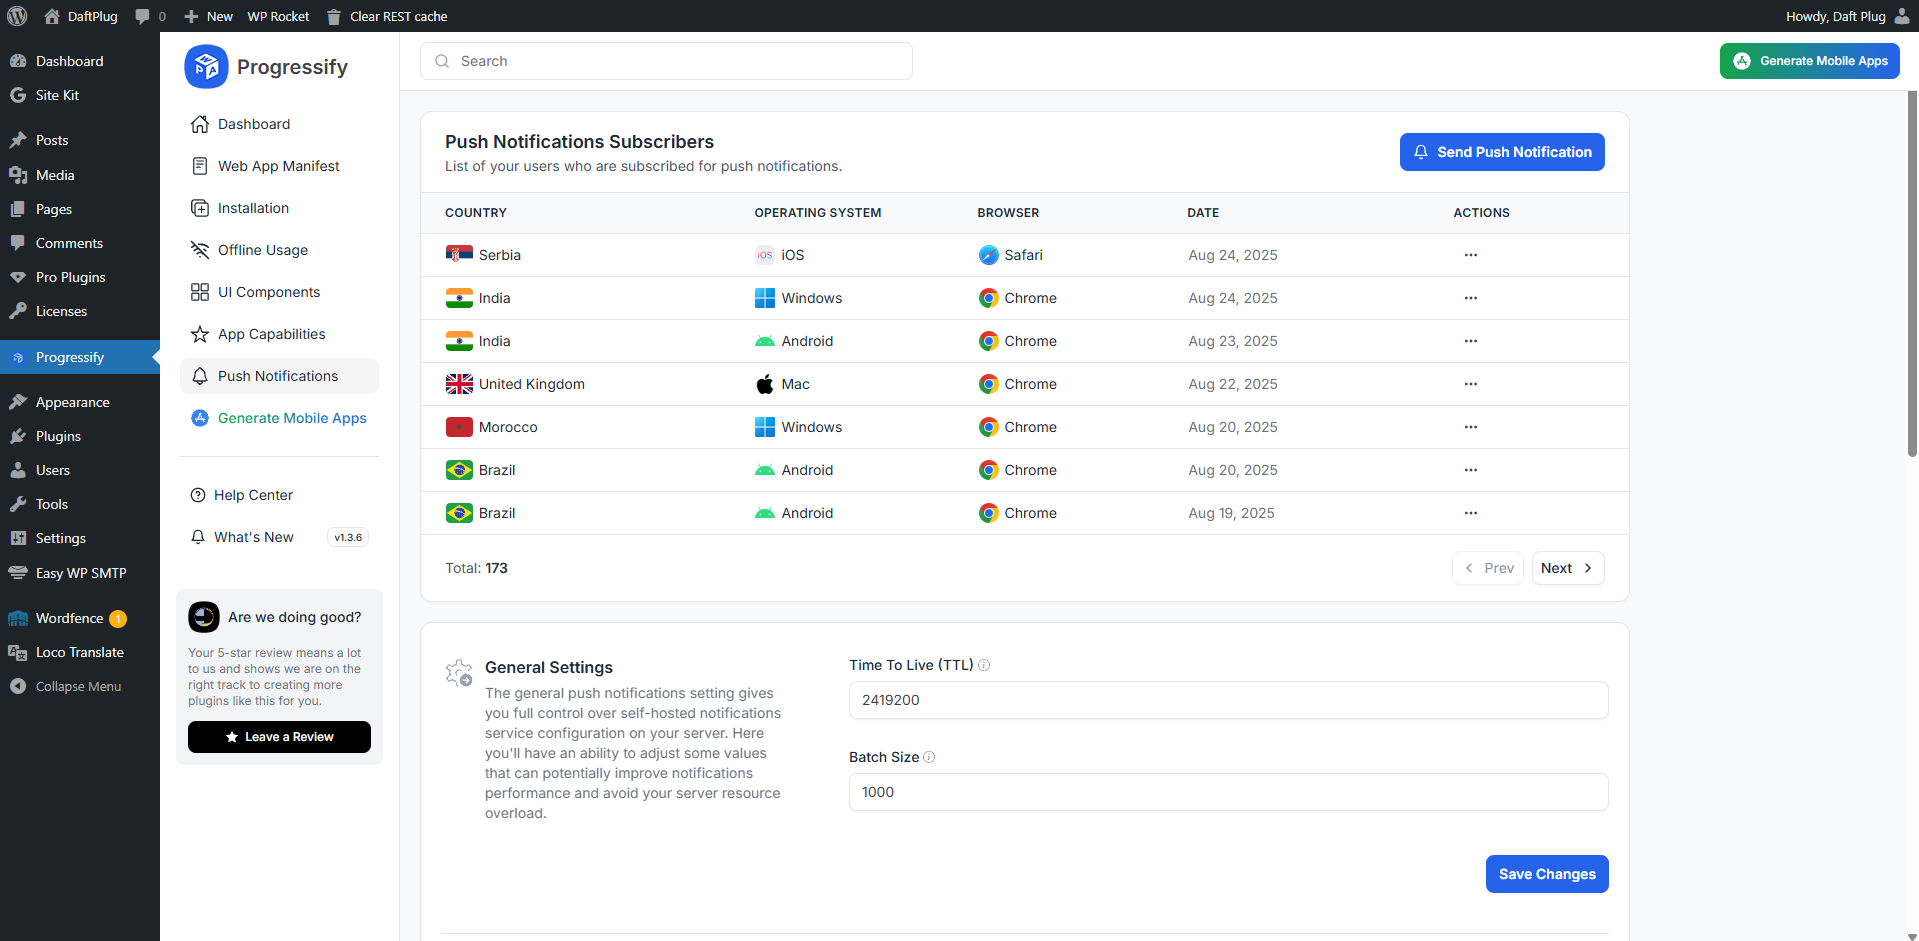Click the search magnifier icon

[441, 61]
